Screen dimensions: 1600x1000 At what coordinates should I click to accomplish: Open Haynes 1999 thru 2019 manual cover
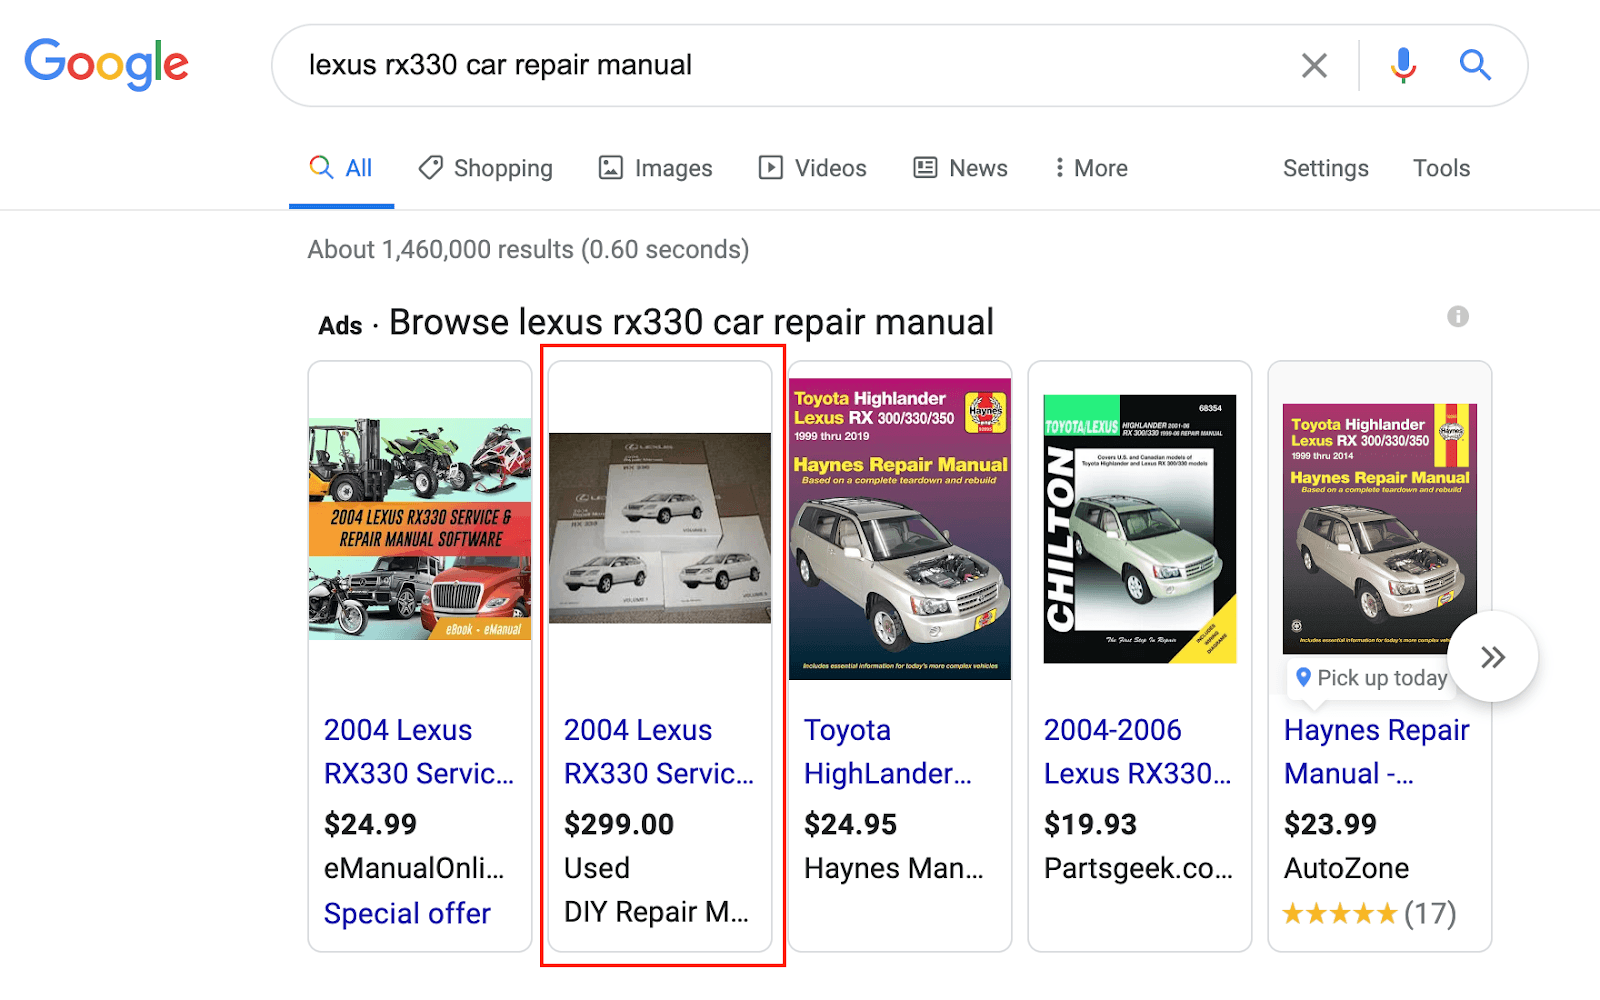(900, 529)
